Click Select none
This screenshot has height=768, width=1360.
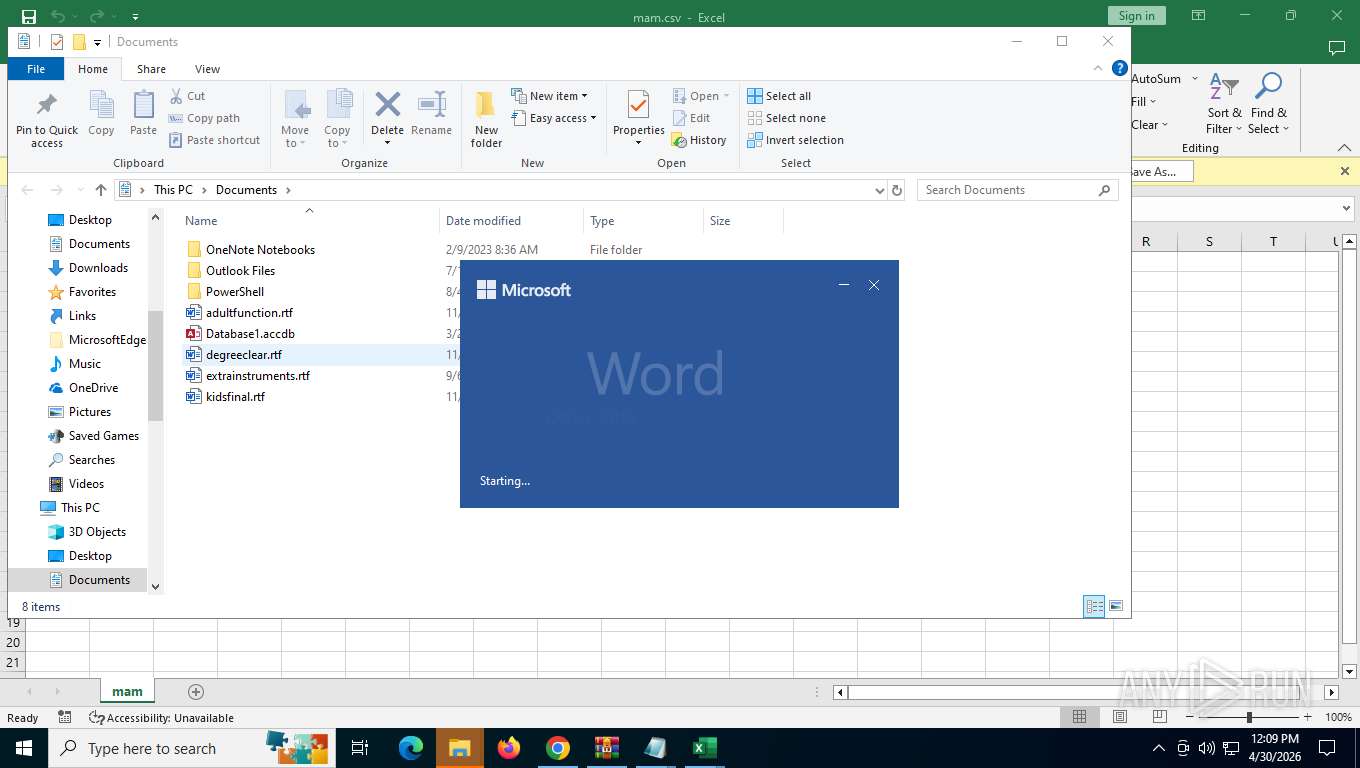(x=787, y=118)
